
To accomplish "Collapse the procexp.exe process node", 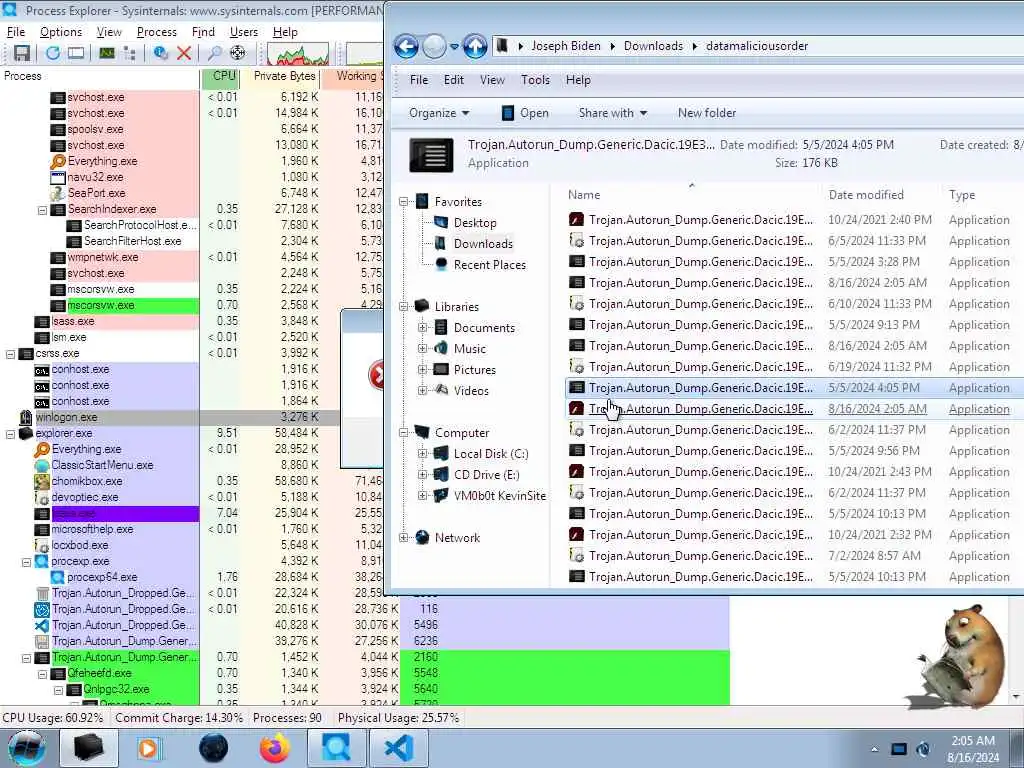I will coord(27,562).
